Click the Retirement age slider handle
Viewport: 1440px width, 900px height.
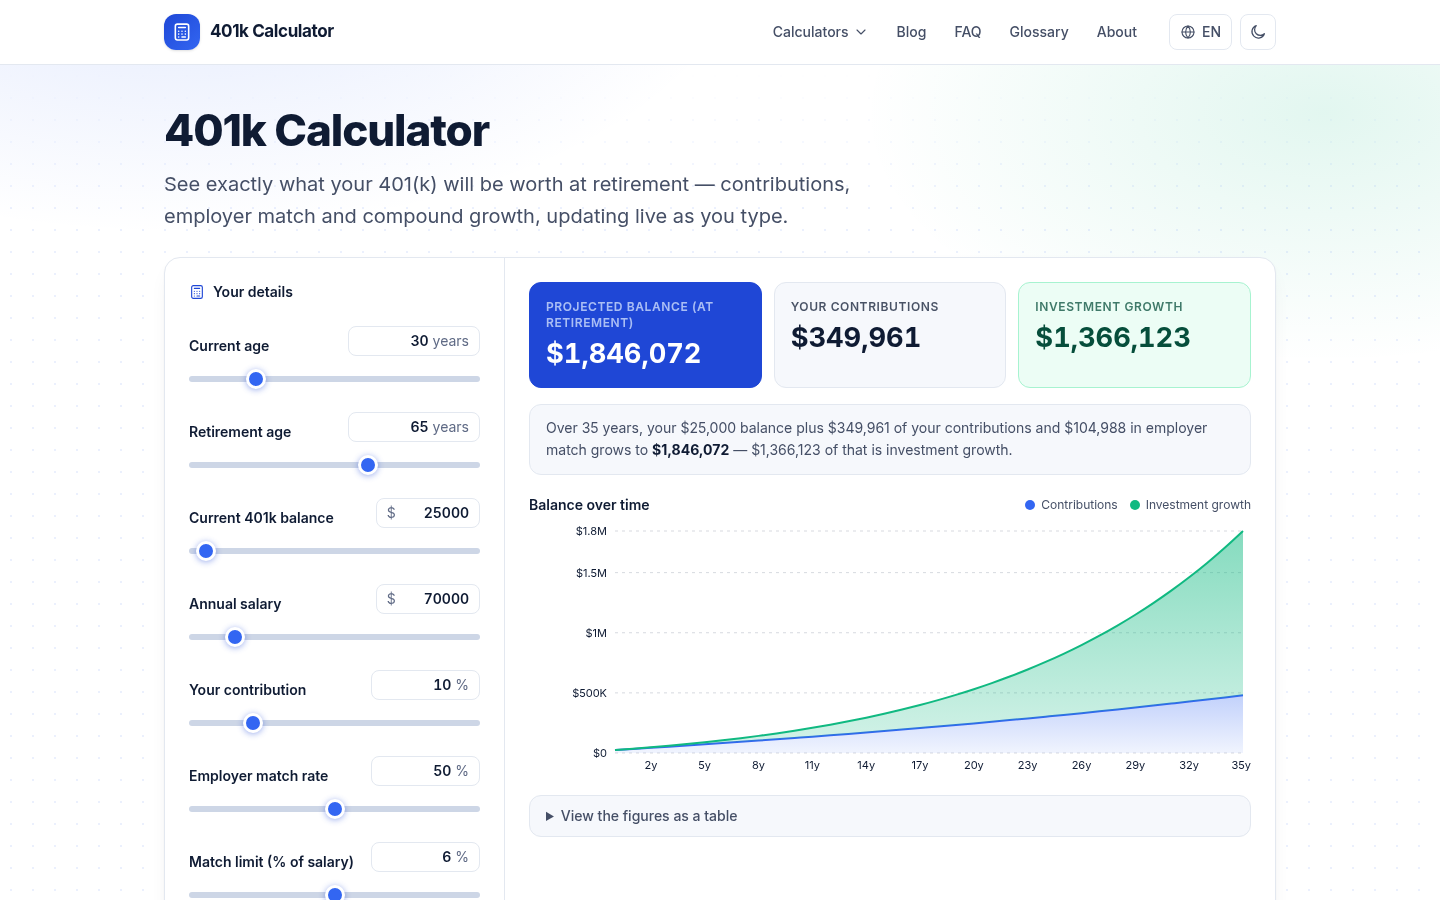368,465
